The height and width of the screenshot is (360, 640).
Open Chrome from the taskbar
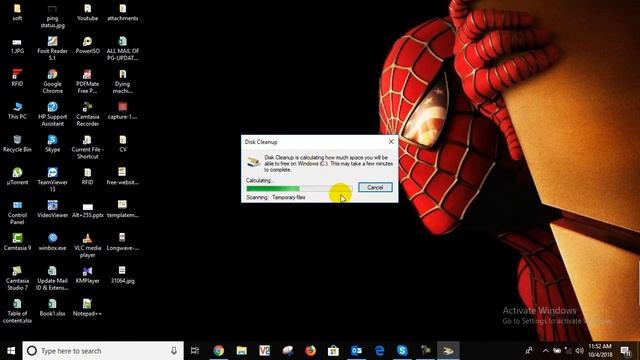219,351
